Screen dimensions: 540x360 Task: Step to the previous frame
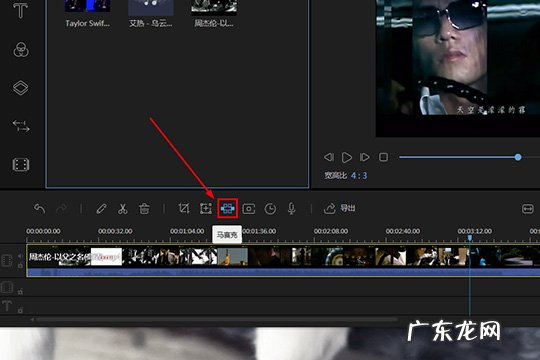329,157
